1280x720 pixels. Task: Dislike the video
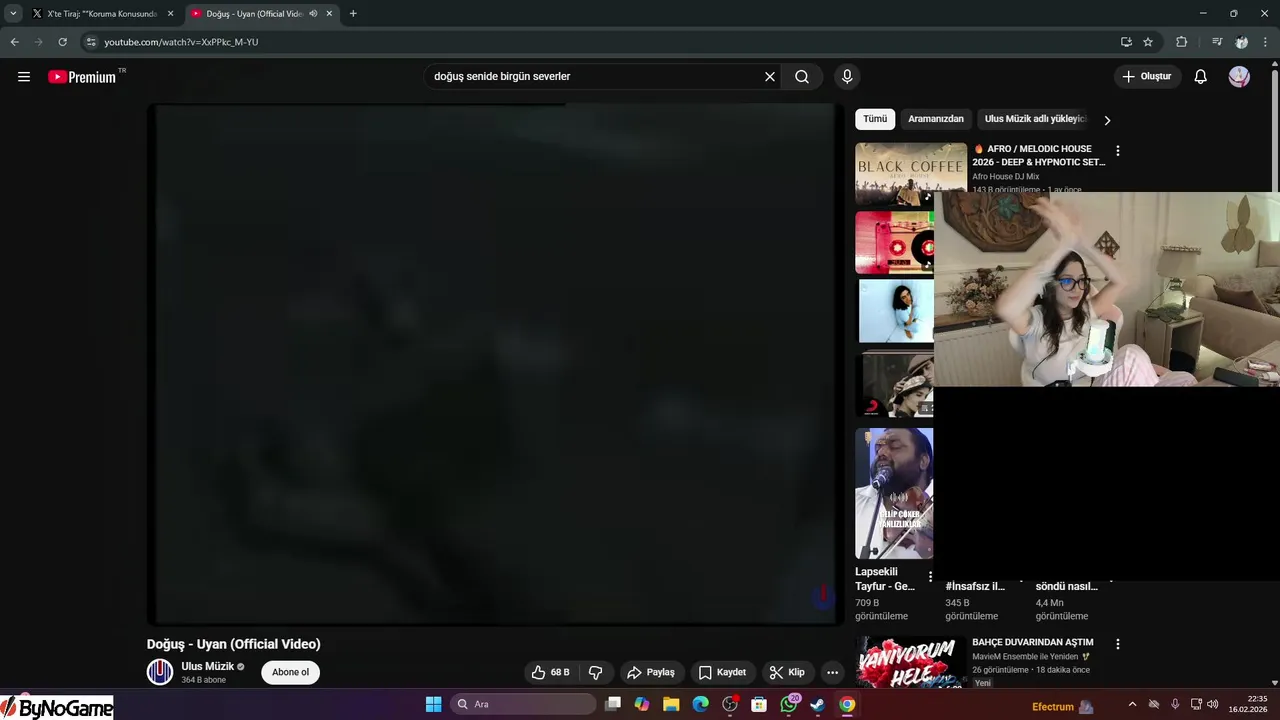pyautogui.click(x=596, y=672)
